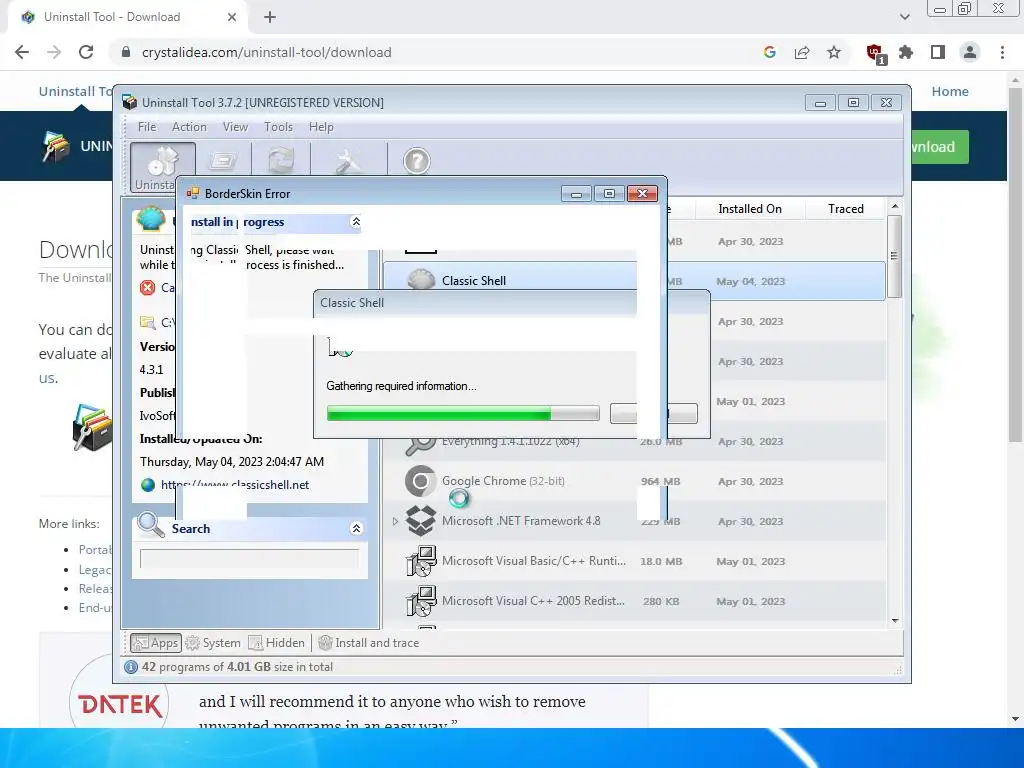Viewport: 1024px width, 768px height.
Task: Select Microsoft Visual Basic/C++ Runtime row
Action: (633, 561)
